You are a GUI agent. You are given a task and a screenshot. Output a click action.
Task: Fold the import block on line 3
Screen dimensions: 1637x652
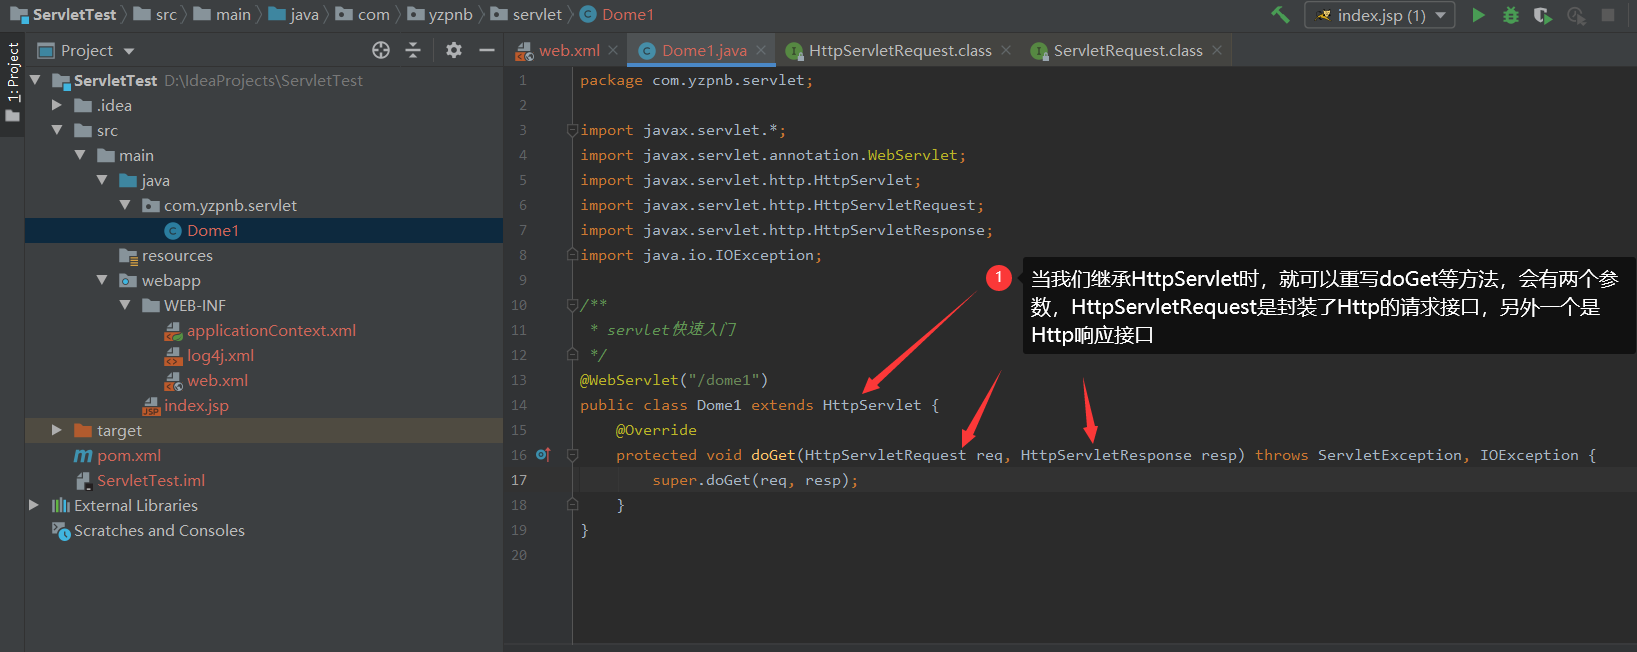click(x=572, y=130)
